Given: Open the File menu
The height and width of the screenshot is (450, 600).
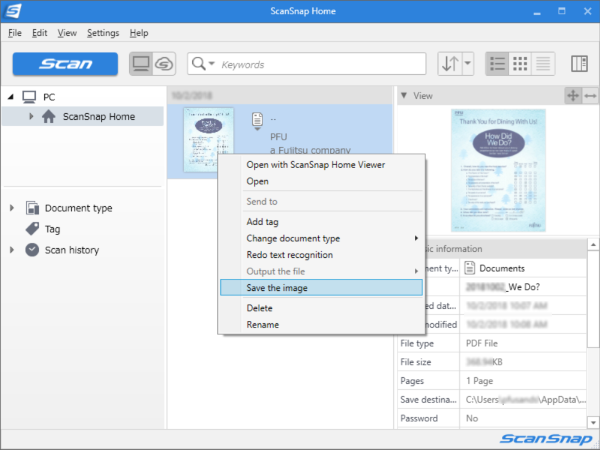Looking at the screenshot, I should tap(15, 33).
